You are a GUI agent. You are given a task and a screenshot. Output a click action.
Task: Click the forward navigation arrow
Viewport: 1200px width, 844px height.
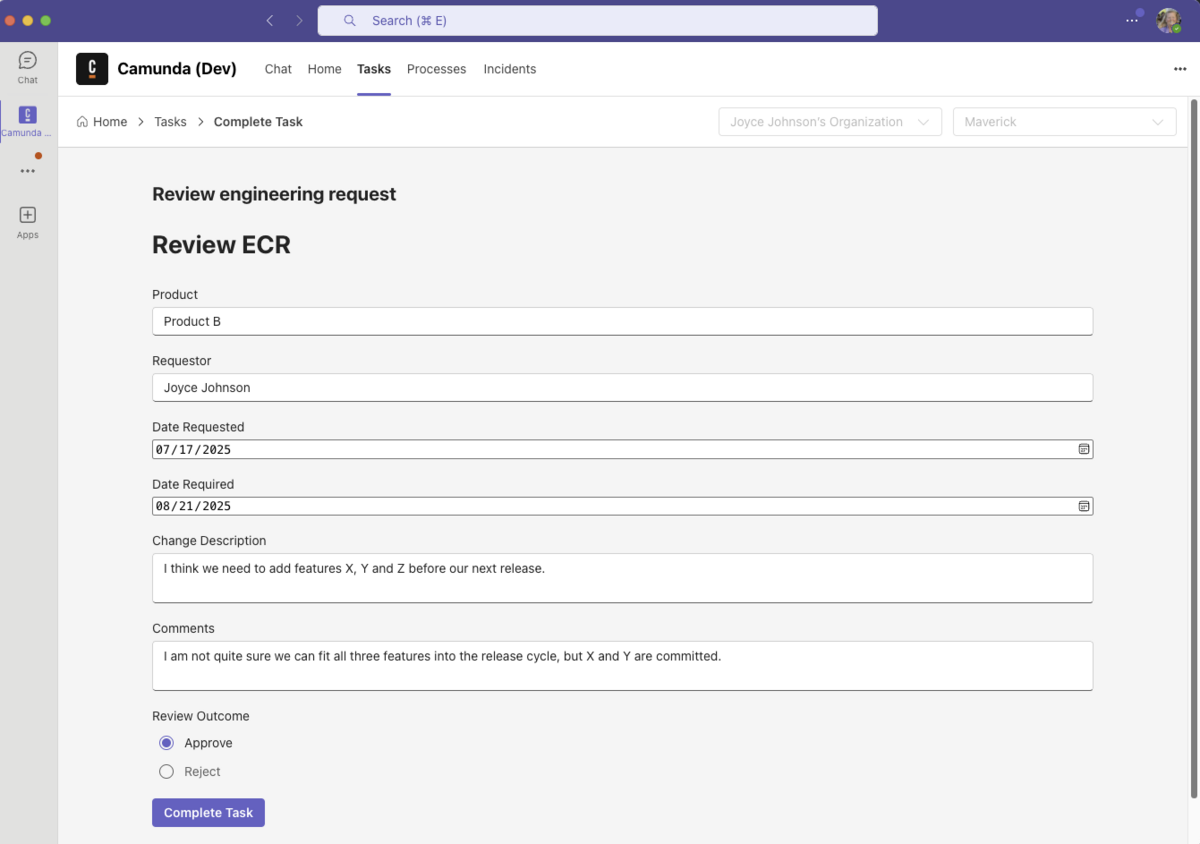298,19
